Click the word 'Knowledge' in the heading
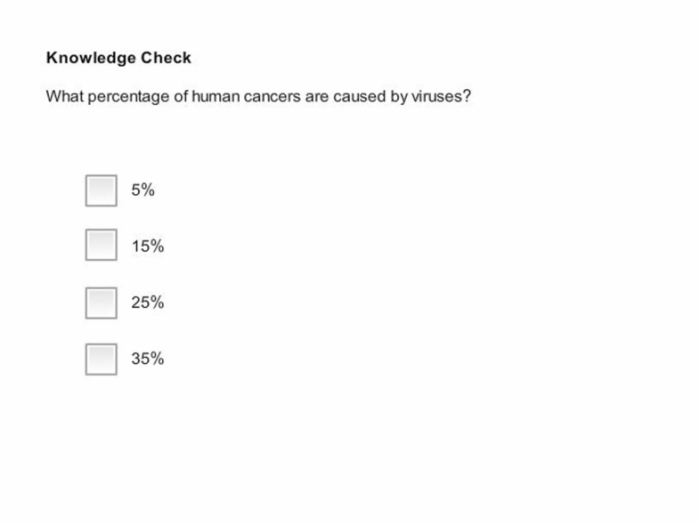The image size is (700, 525). (x=91, y=58)
